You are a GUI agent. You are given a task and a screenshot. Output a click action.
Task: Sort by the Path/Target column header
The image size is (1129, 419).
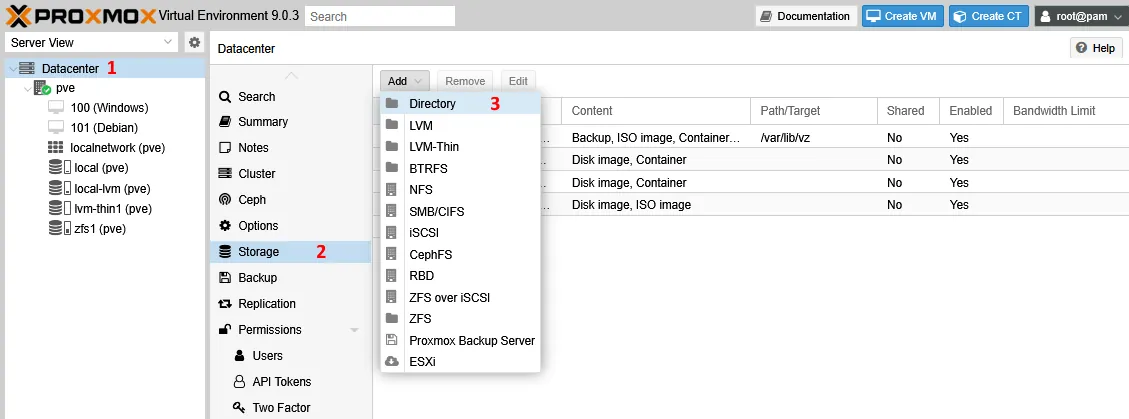tap(814, 111)
